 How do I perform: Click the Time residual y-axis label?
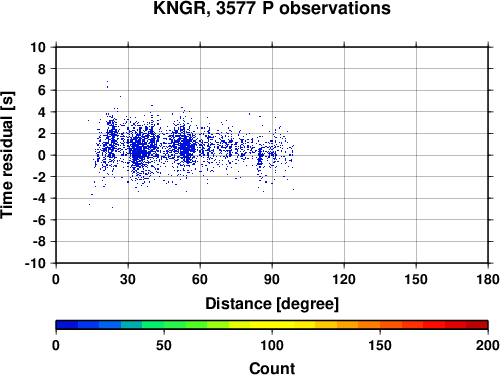click(x=7, y=155)
